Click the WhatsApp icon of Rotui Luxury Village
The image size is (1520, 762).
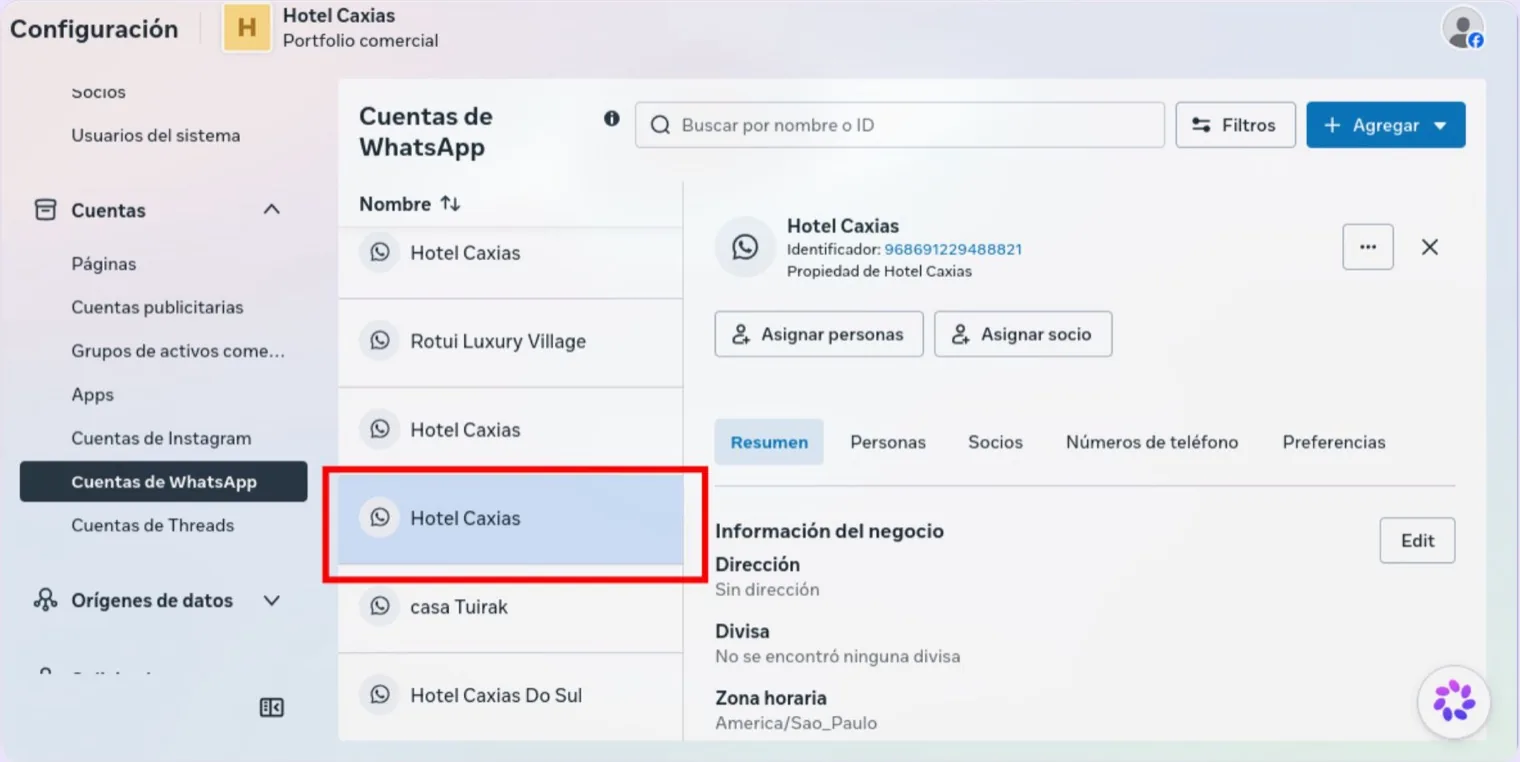click(x=380, y=341)
